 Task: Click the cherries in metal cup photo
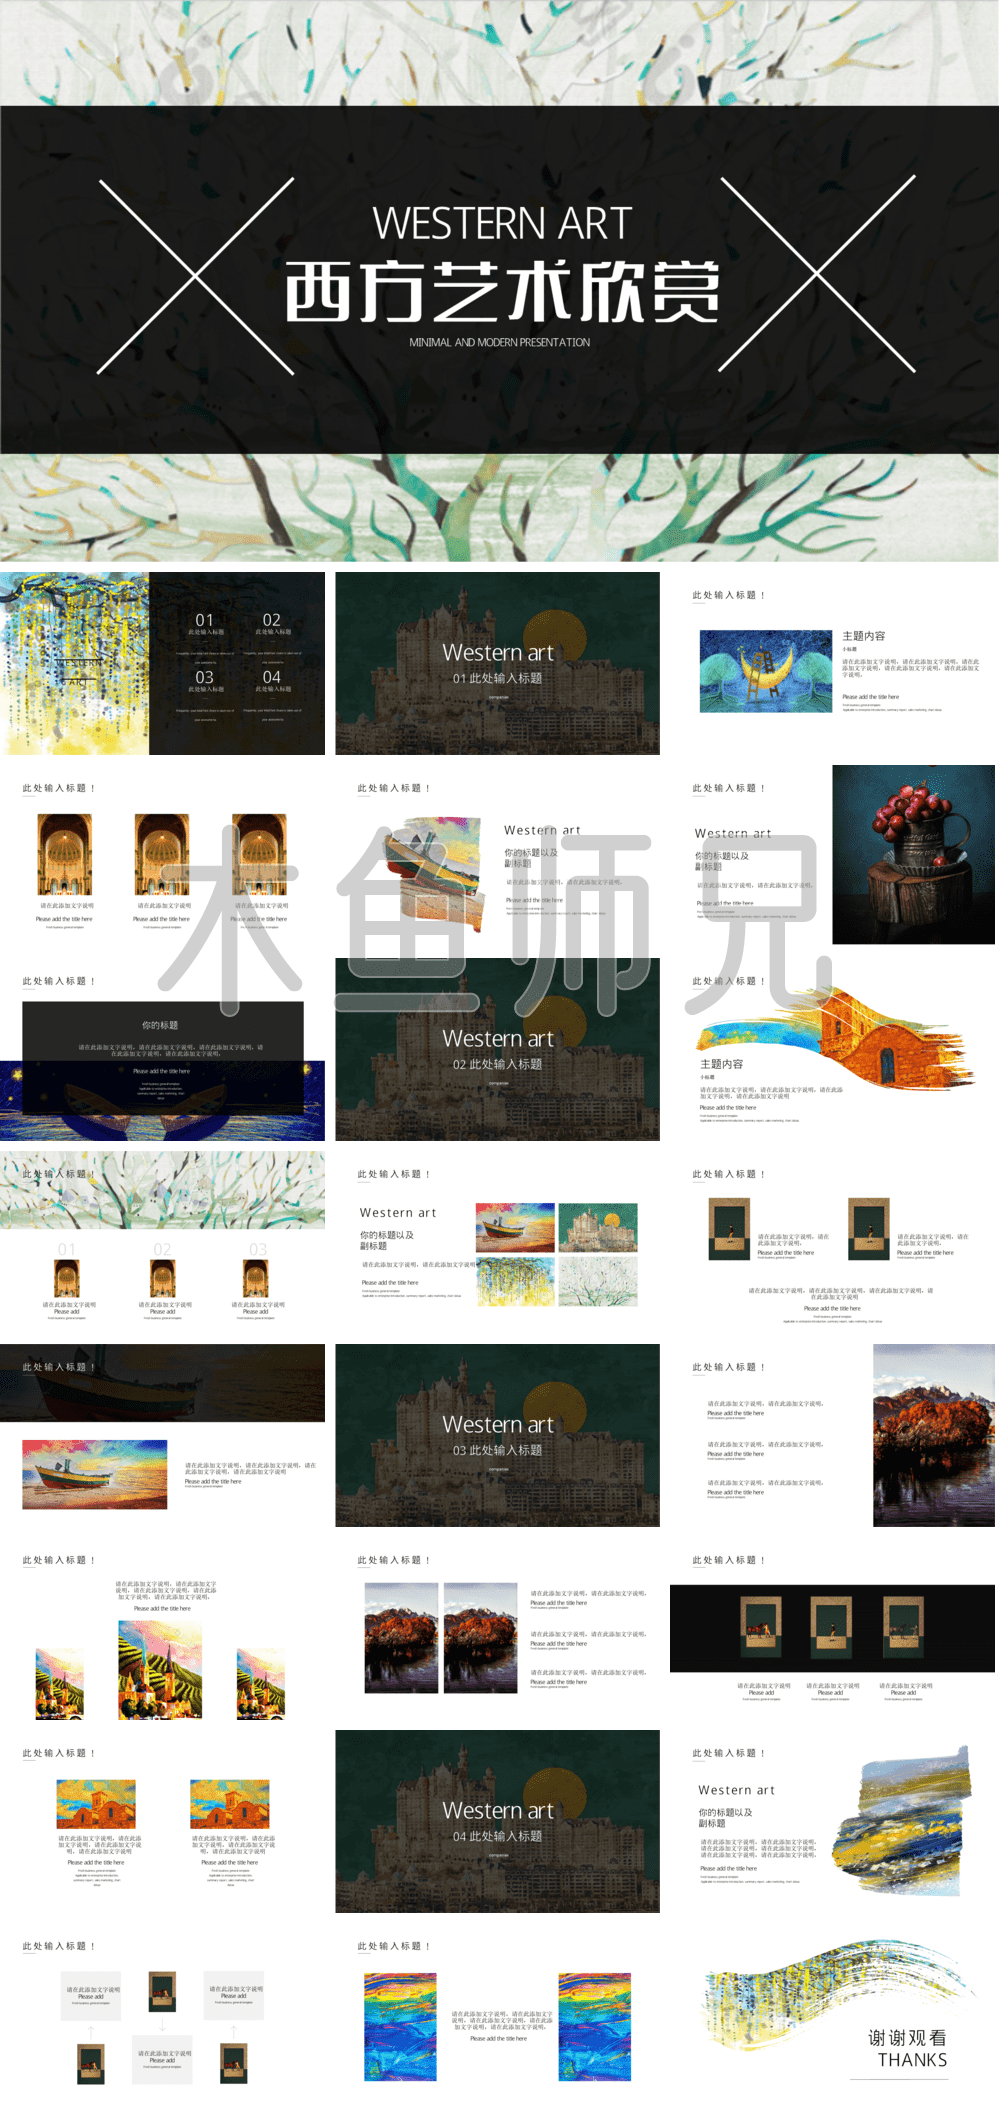pyautogui.click(x=914, y=855)
